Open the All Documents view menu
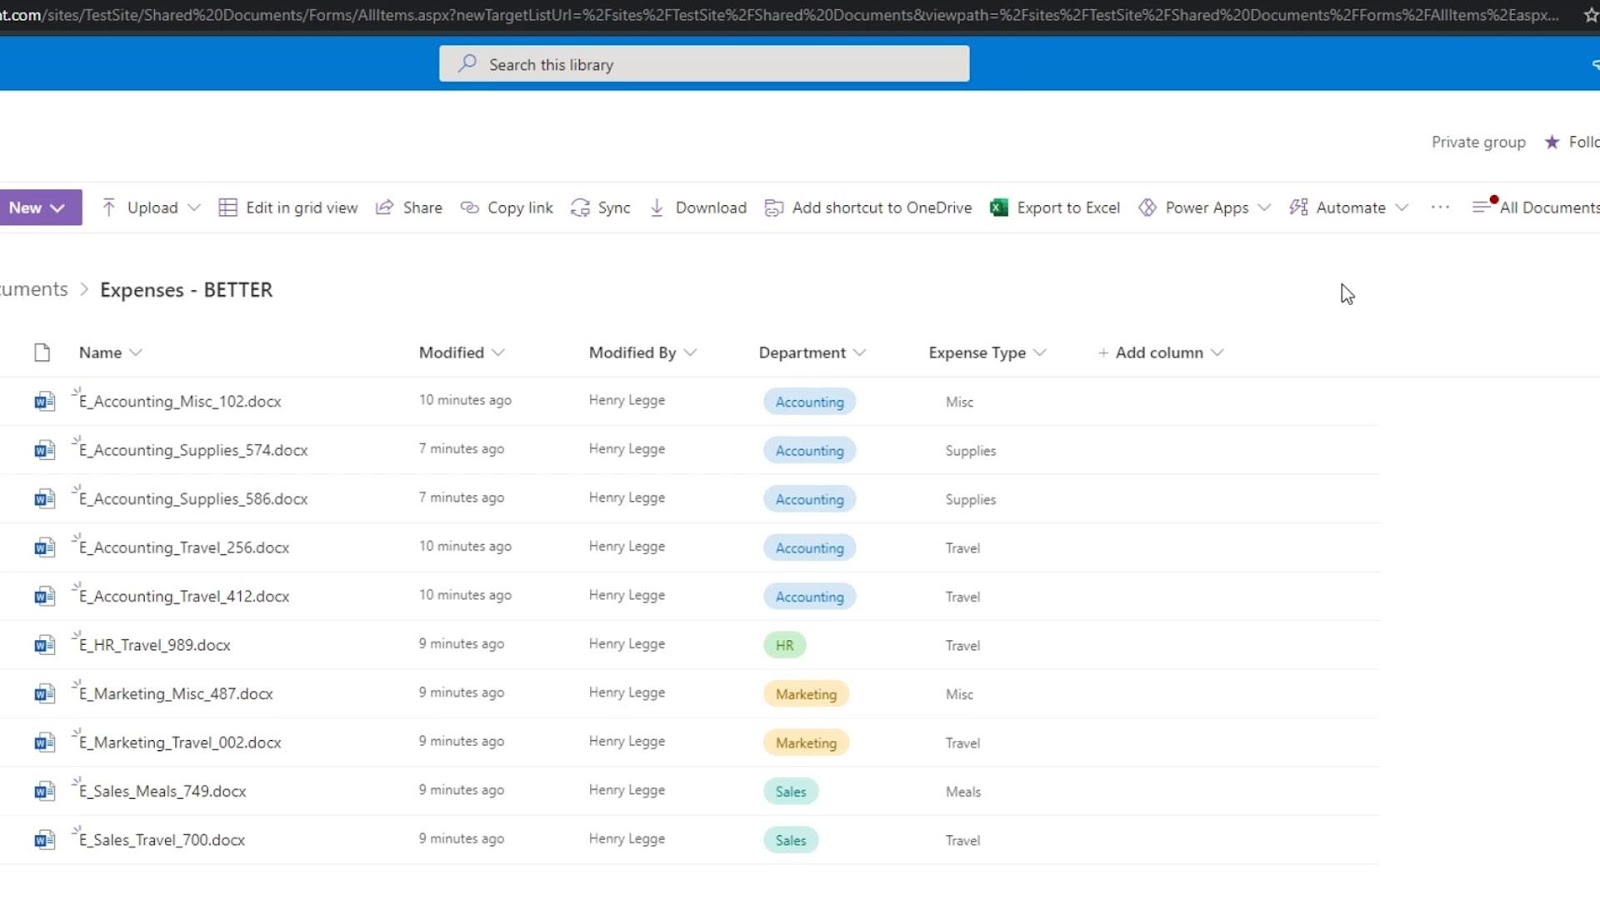Image resolution: width=1600 pixels, height=900 pixels. (1536, 207)
